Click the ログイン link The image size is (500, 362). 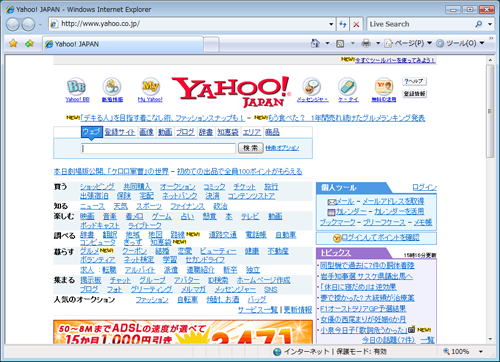[424, 187]
